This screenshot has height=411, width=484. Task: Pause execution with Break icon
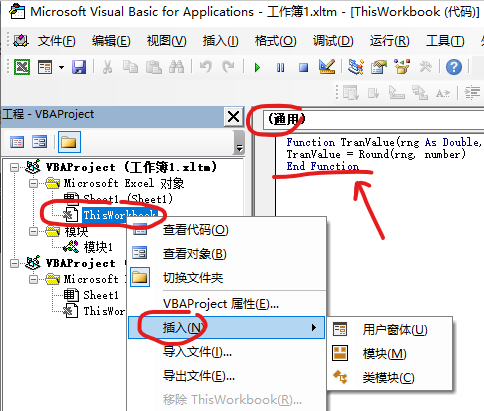click(280, 68)
